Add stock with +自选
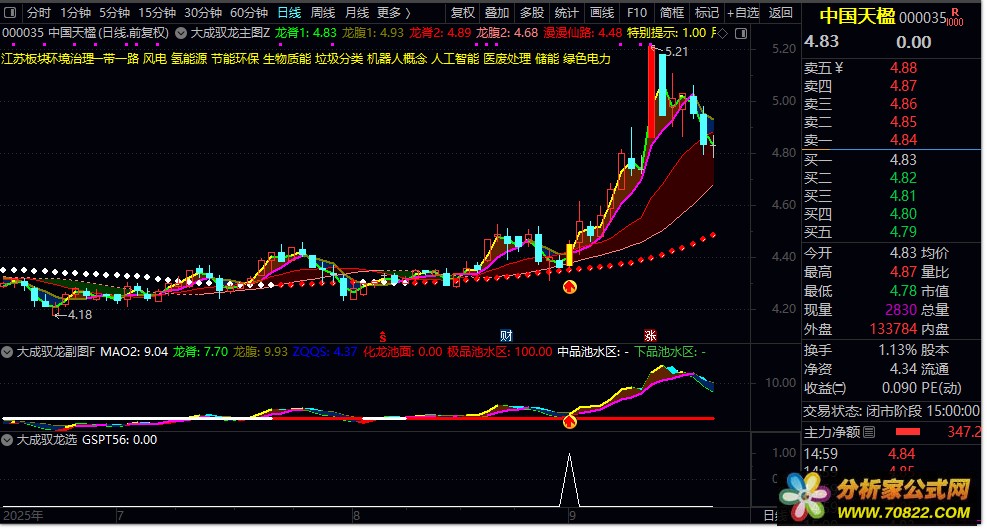Screen dimensions: 987x529 (x=743, y=12)
